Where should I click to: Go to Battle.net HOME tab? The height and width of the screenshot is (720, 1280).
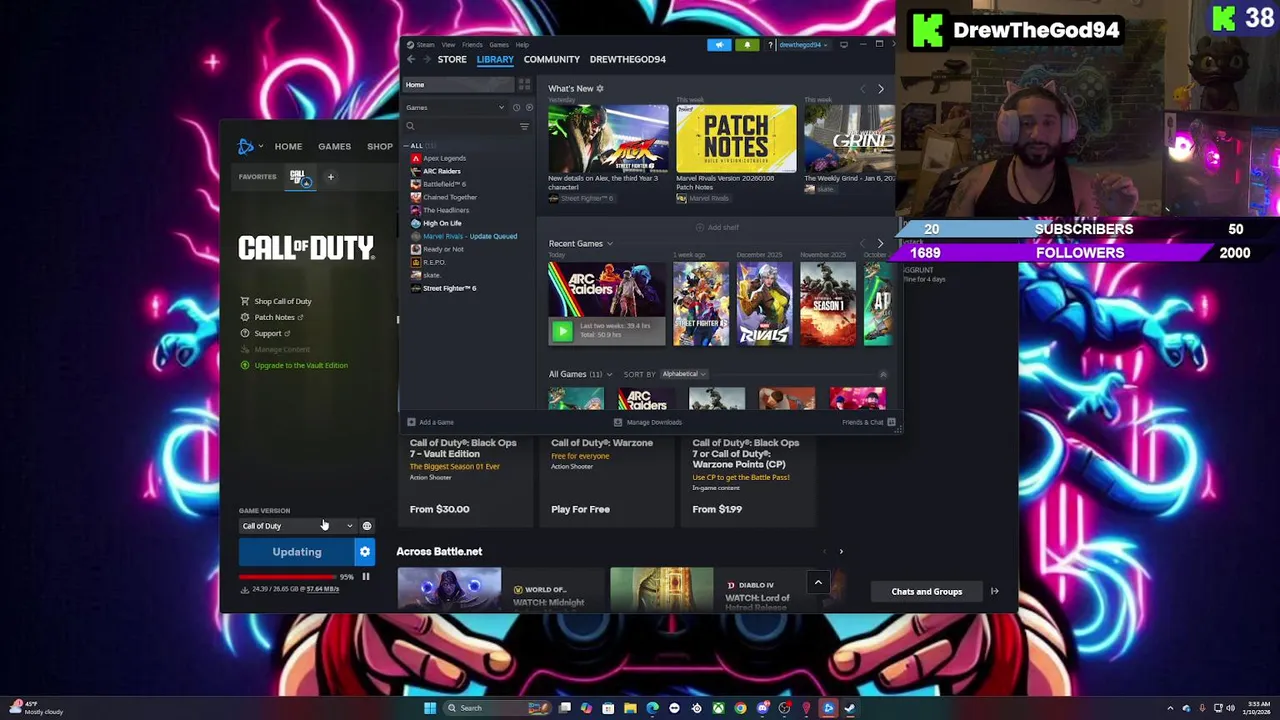pyautogui.click(x=288, y=147)
